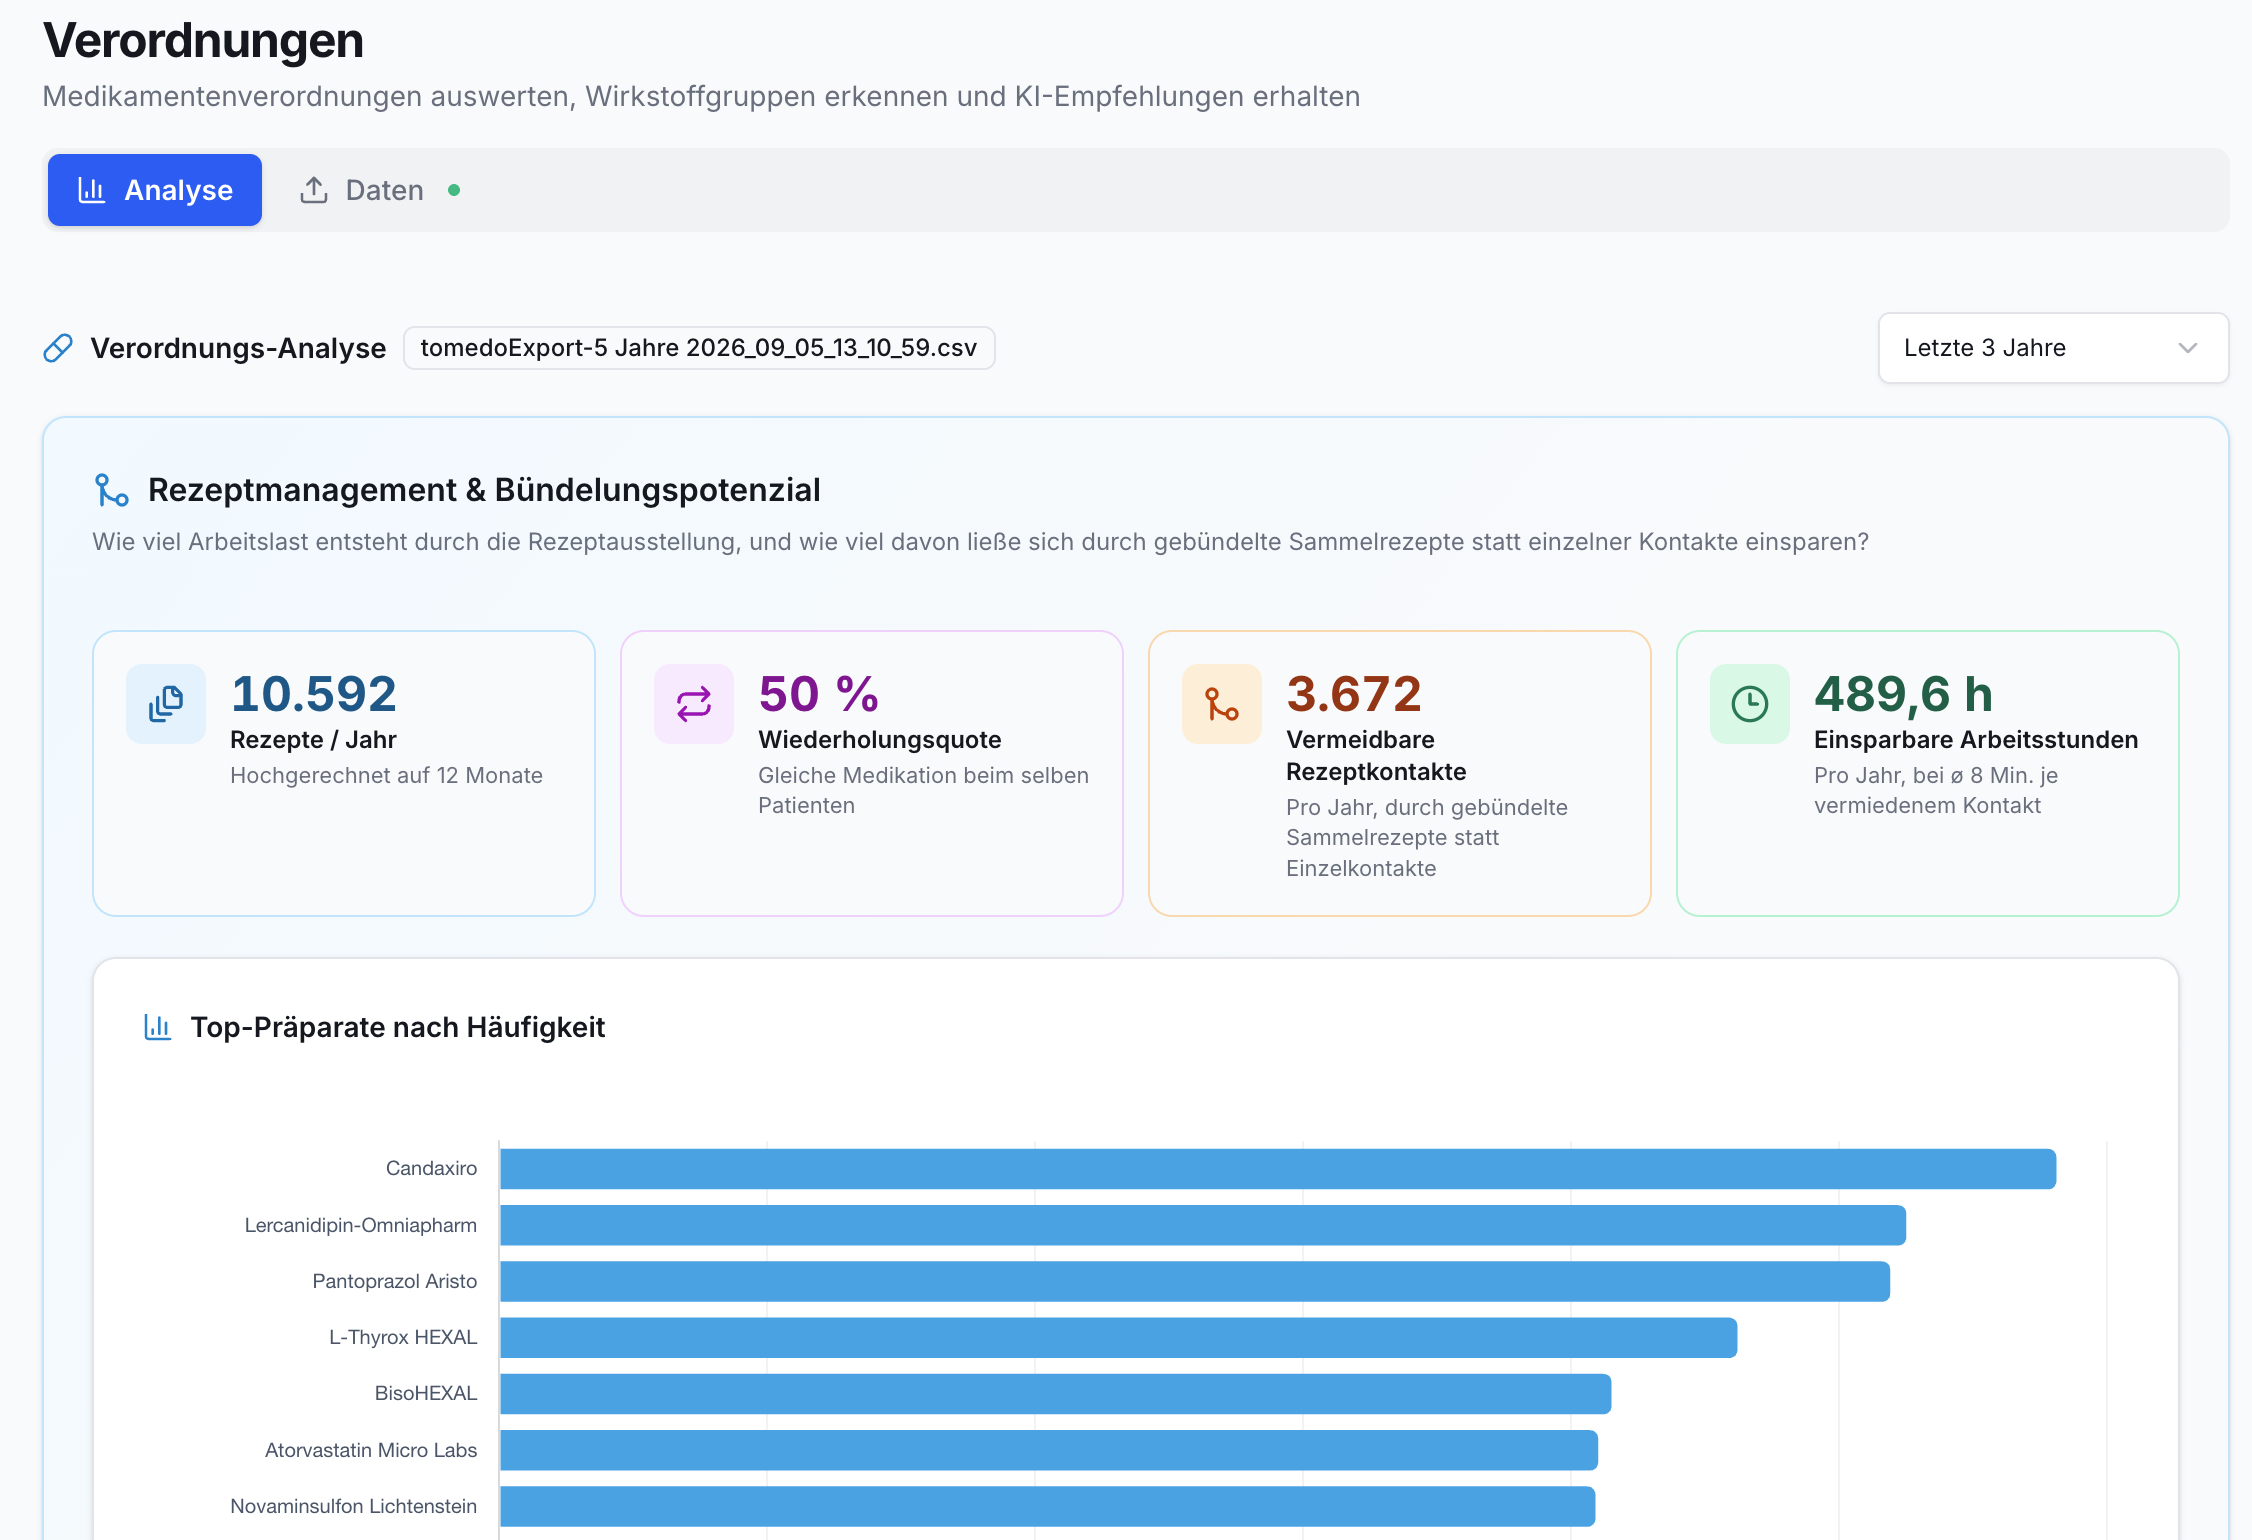Click the L-Thyrox HEXAL axis label
This screenshot has height=1540, width=2252.
click(x=403, y=1337)
